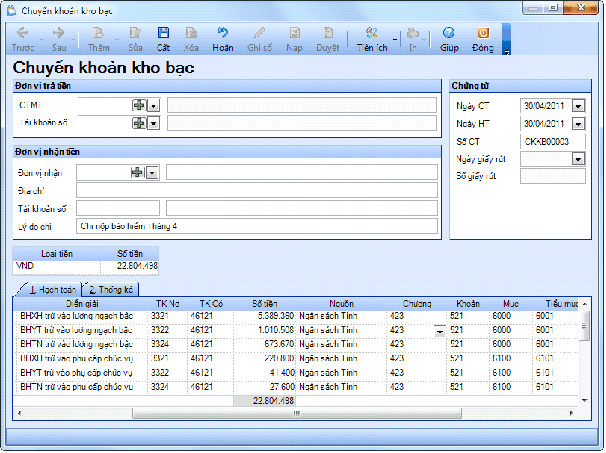Open Ngày CT date picker

tap(578, 106)
